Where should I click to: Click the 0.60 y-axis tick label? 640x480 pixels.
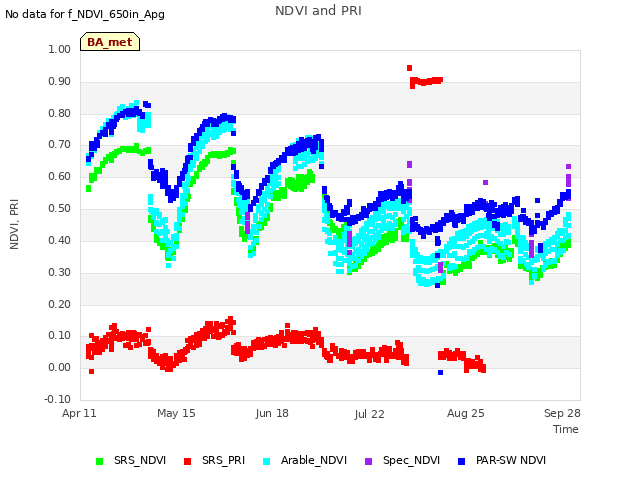pyautogui.click(x=60, y=176)
